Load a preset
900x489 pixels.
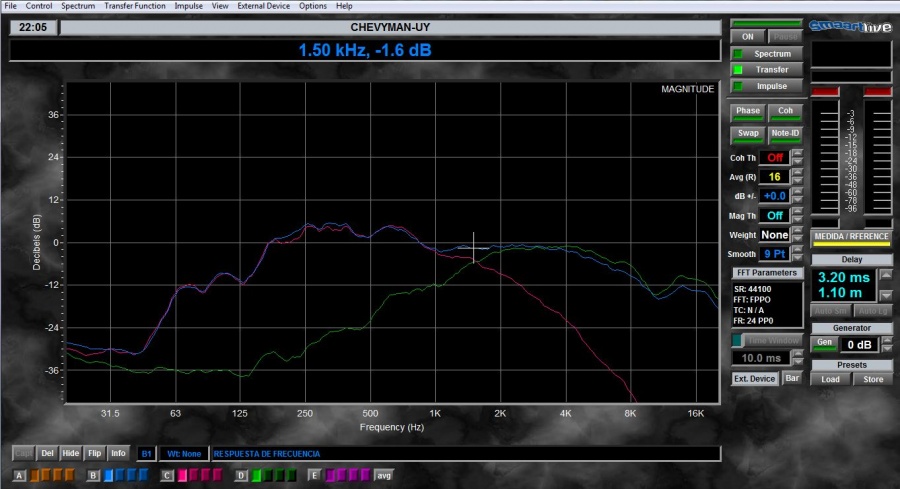(830, 379)
